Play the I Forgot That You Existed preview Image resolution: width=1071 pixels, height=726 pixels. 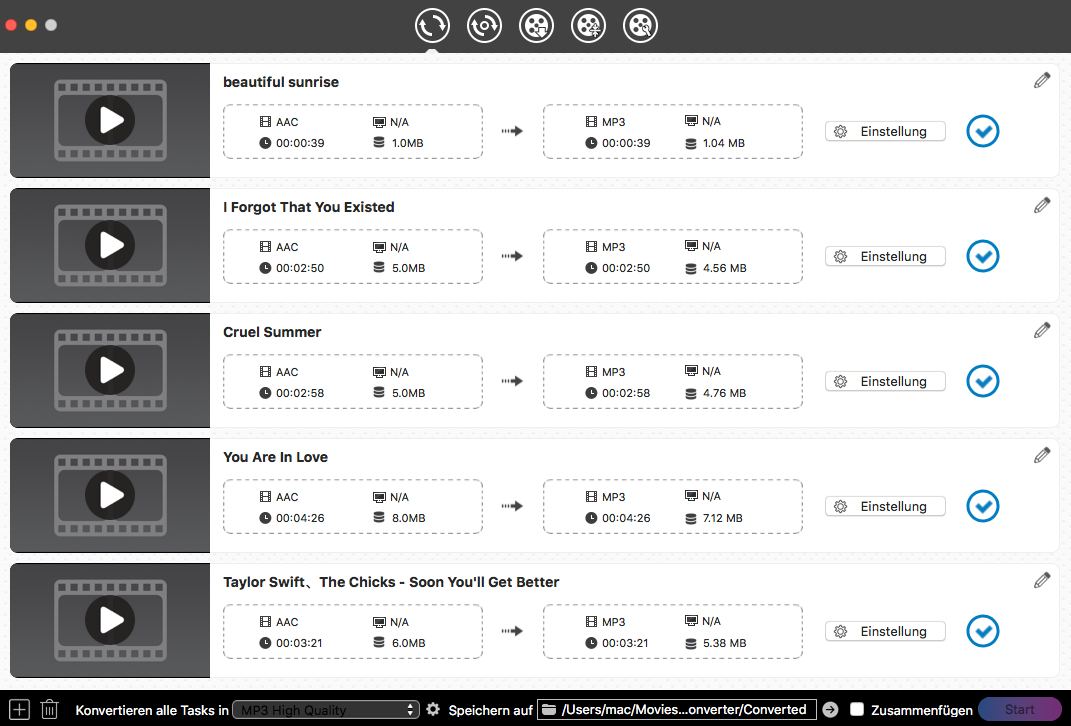110,245
